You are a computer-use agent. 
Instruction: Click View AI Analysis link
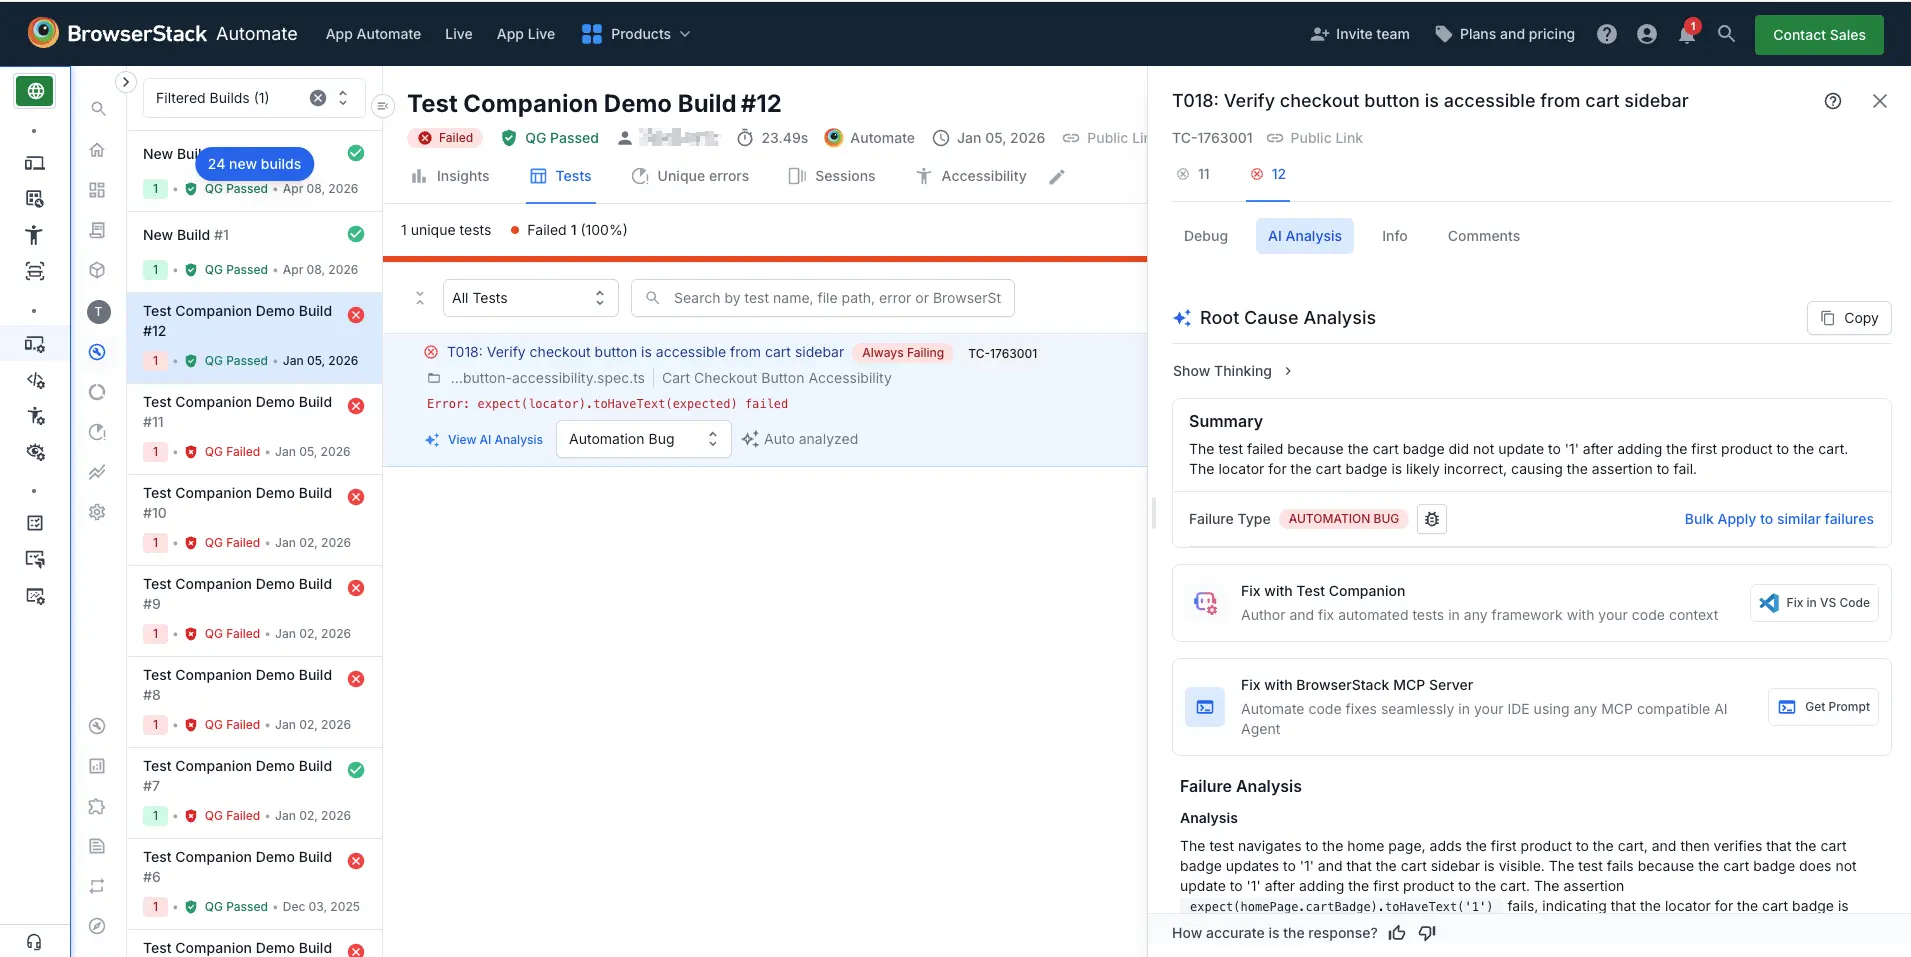484,440
